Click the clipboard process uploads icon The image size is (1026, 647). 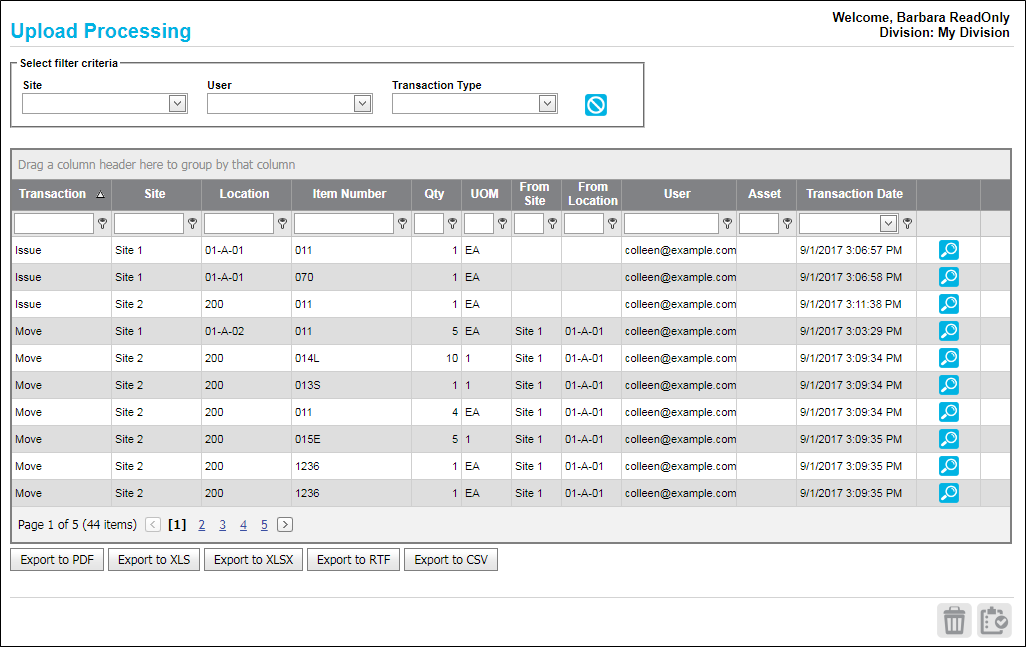[x=994, y=620]
